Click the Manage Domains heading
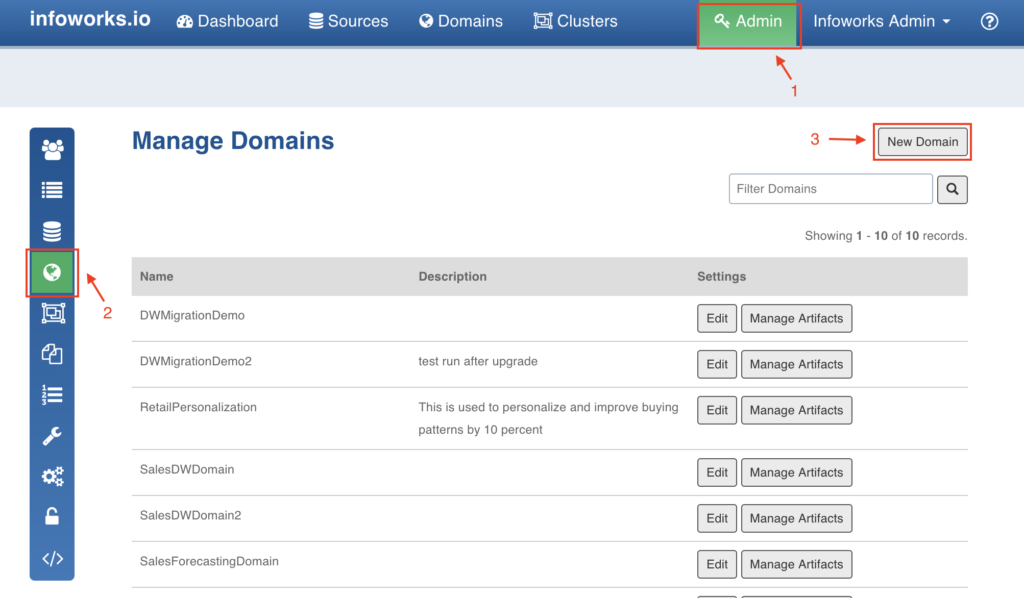 [233, 141]
